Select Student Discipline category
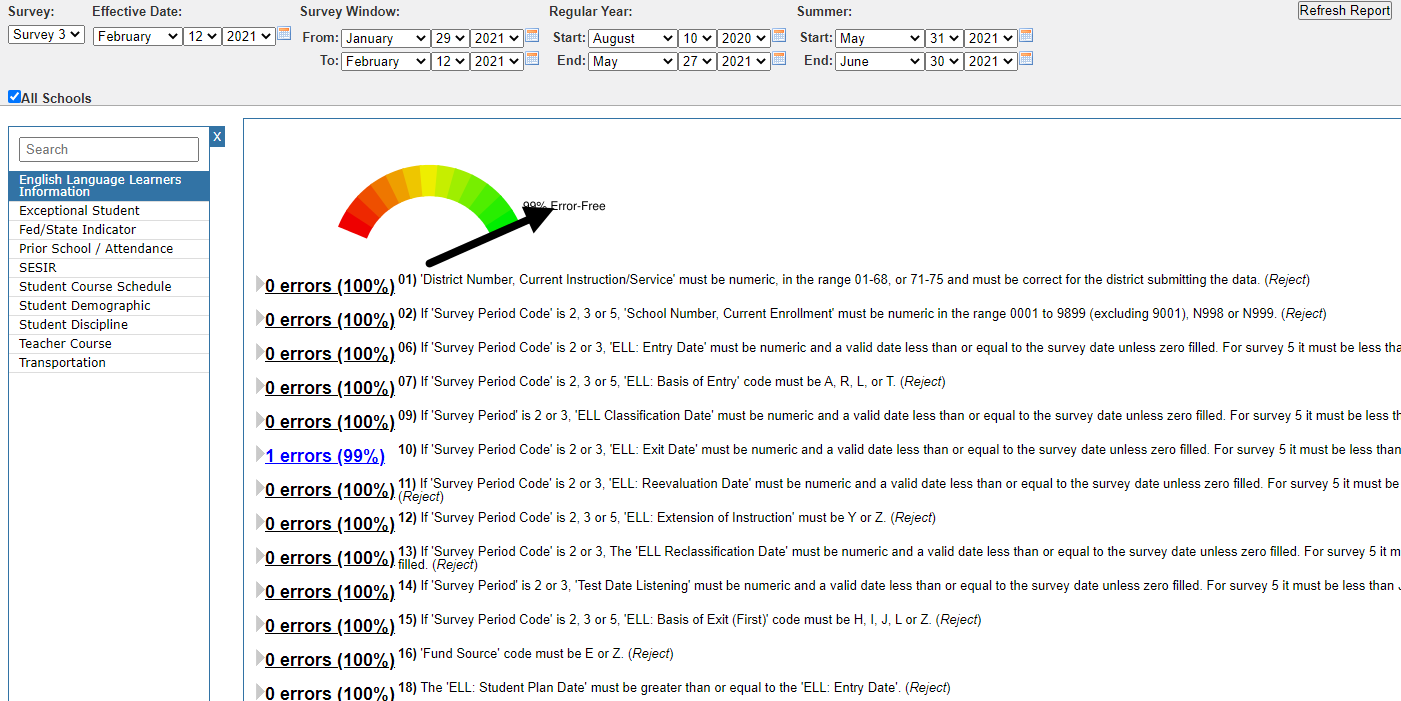This screenshot has width=1401, height=701. pos(109,325)
